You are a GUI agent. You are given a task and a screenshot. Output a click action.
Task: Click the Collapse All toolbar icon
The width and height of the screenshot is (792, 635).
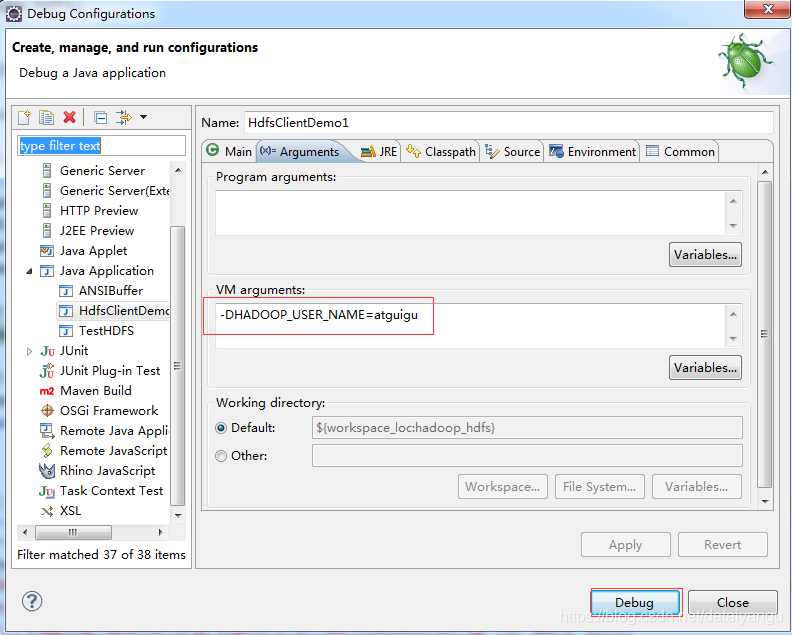click(101, 117)
